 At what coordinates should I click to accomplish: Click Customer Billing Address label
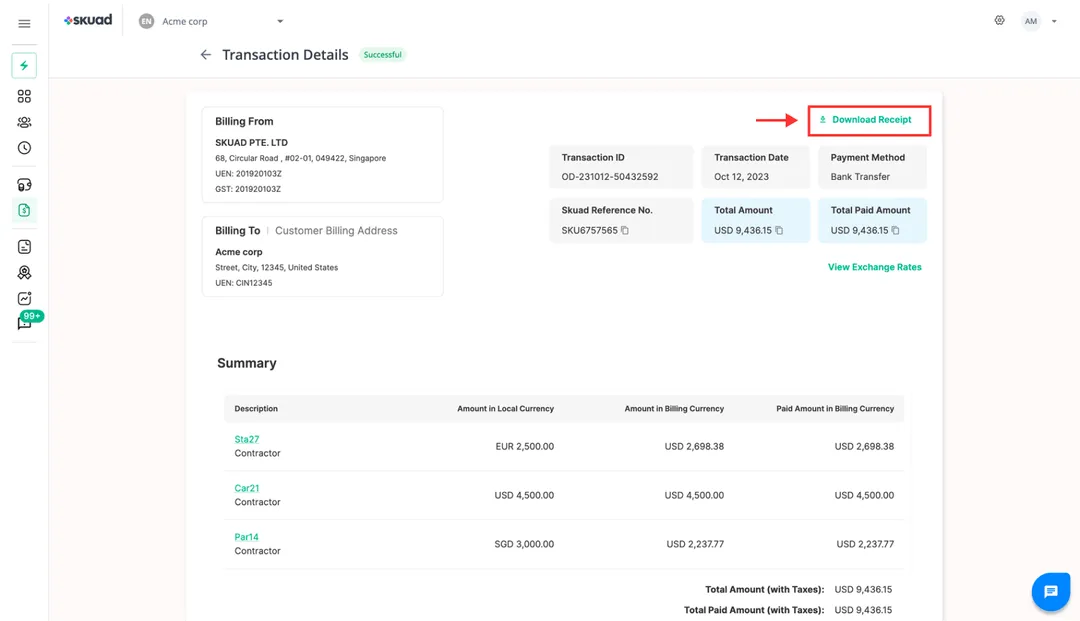pos(336,231)
